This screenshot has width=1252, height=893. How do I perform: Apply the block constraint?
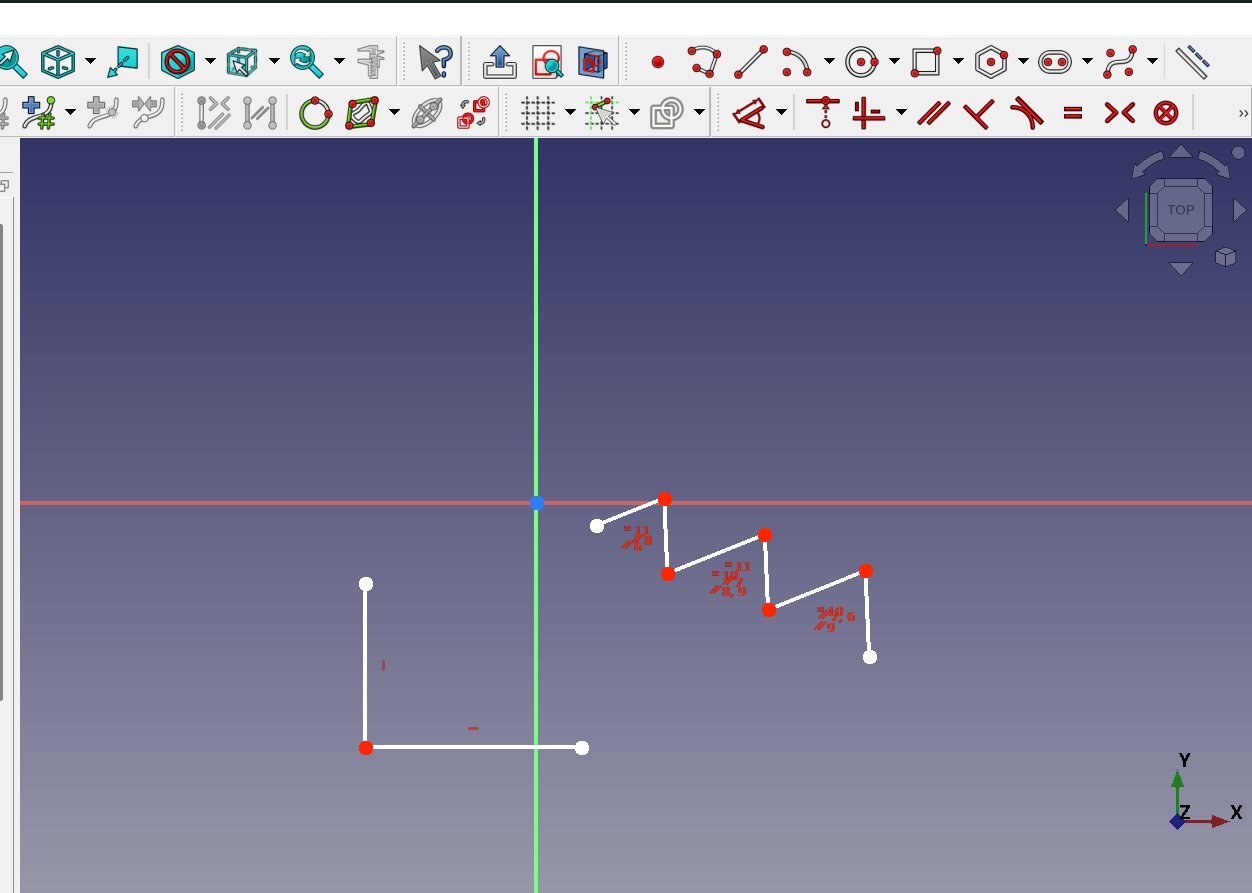pyautogui.click(x=1166, y=113)
